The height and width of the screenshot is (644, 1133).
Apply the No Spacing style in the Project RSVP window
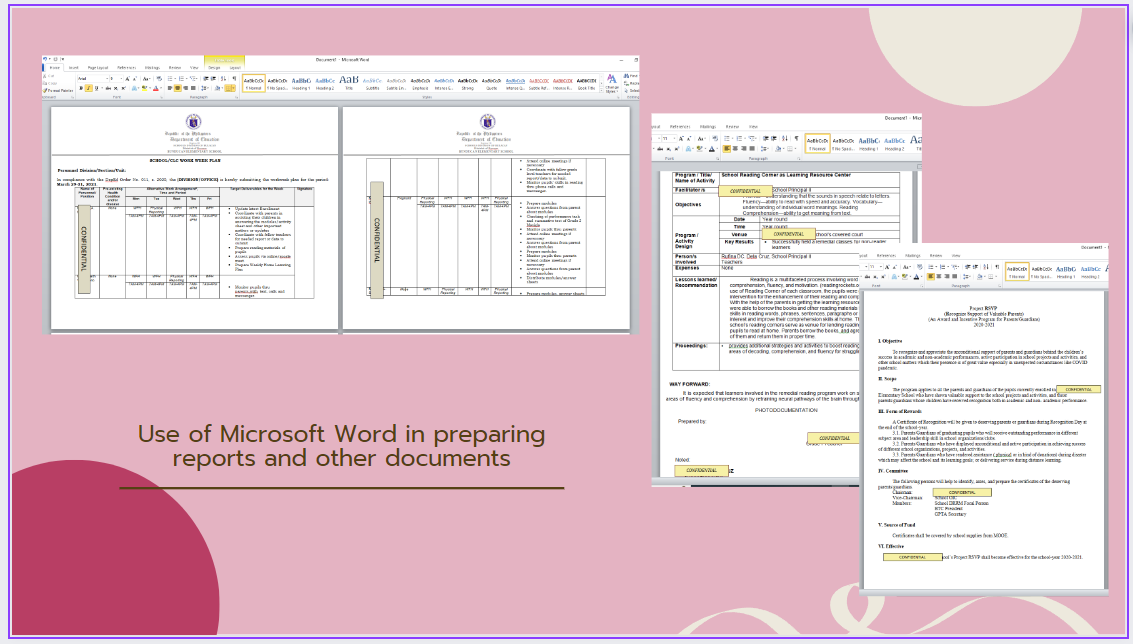pos(1041,272)
